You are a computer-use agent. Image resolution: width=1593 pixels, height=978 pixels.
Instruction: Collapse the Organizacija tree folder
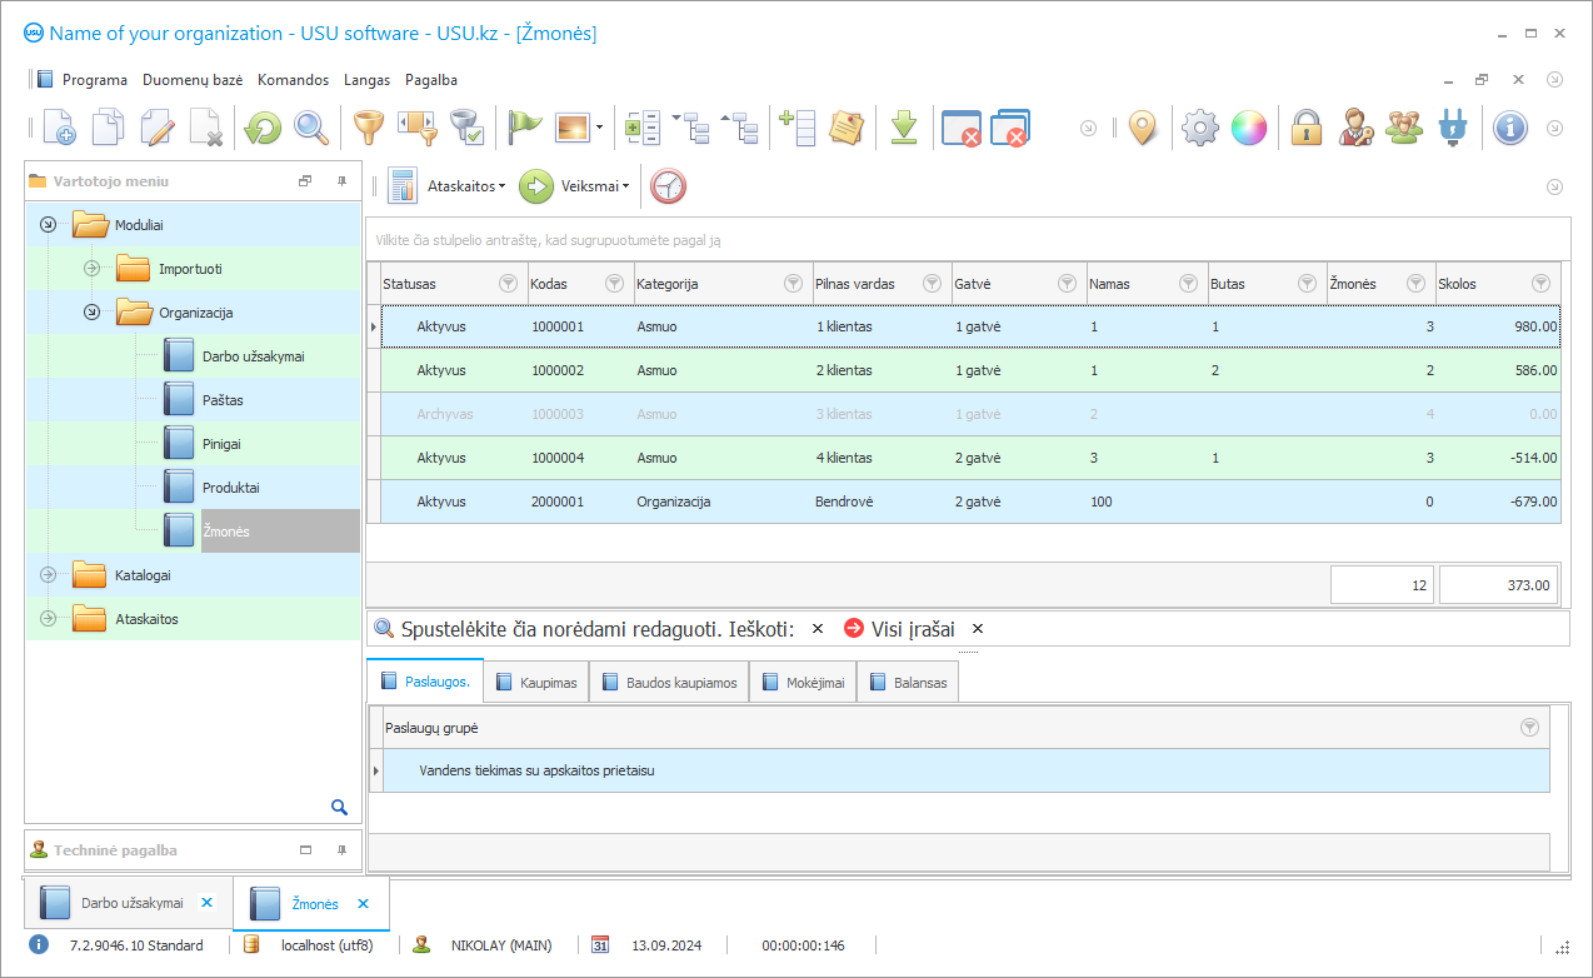point(92,312)
